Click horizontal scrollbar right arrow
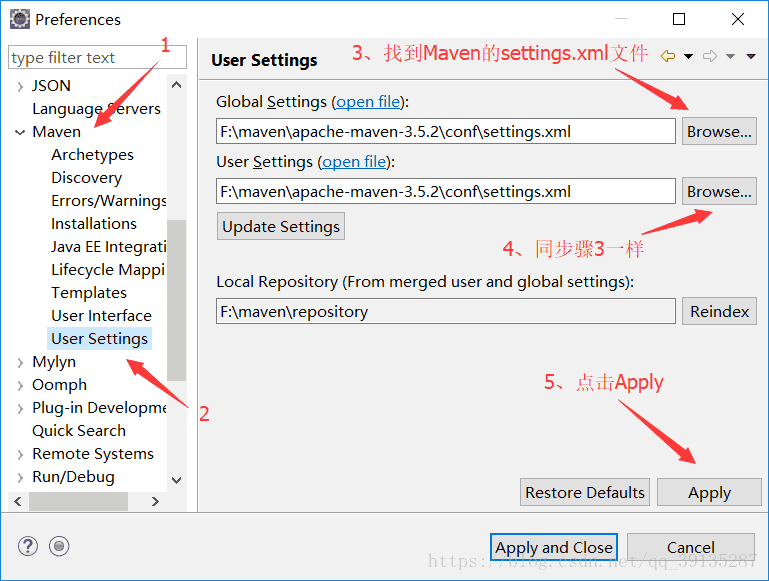 click(x=155, y=501)
